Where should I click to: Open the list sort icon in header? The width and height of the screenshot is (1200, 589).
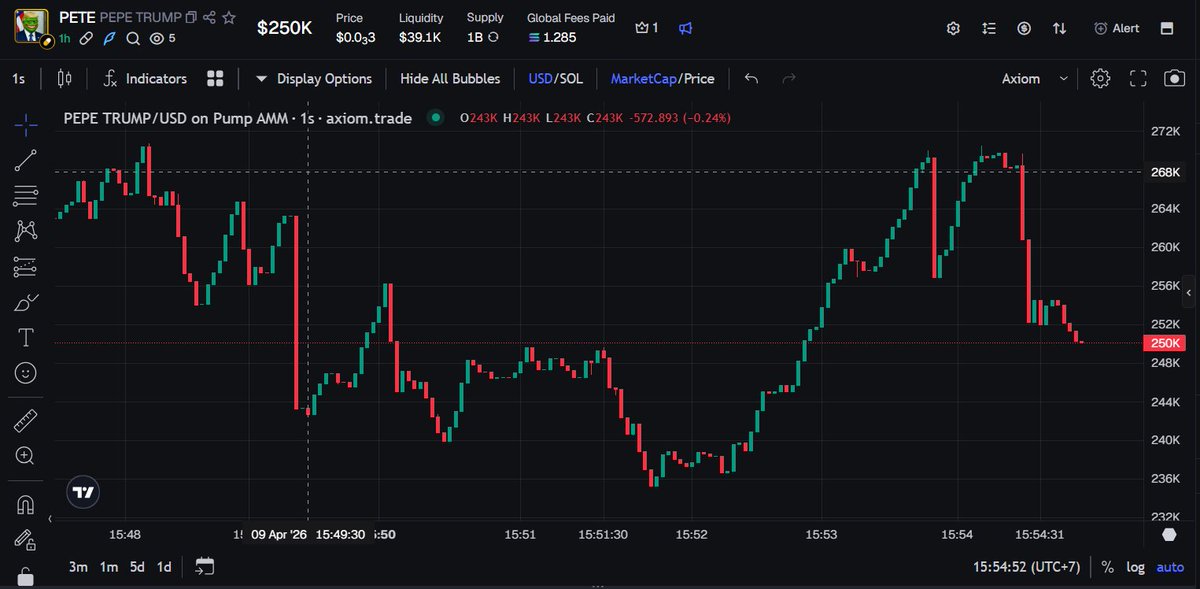[x=989, y=28]
